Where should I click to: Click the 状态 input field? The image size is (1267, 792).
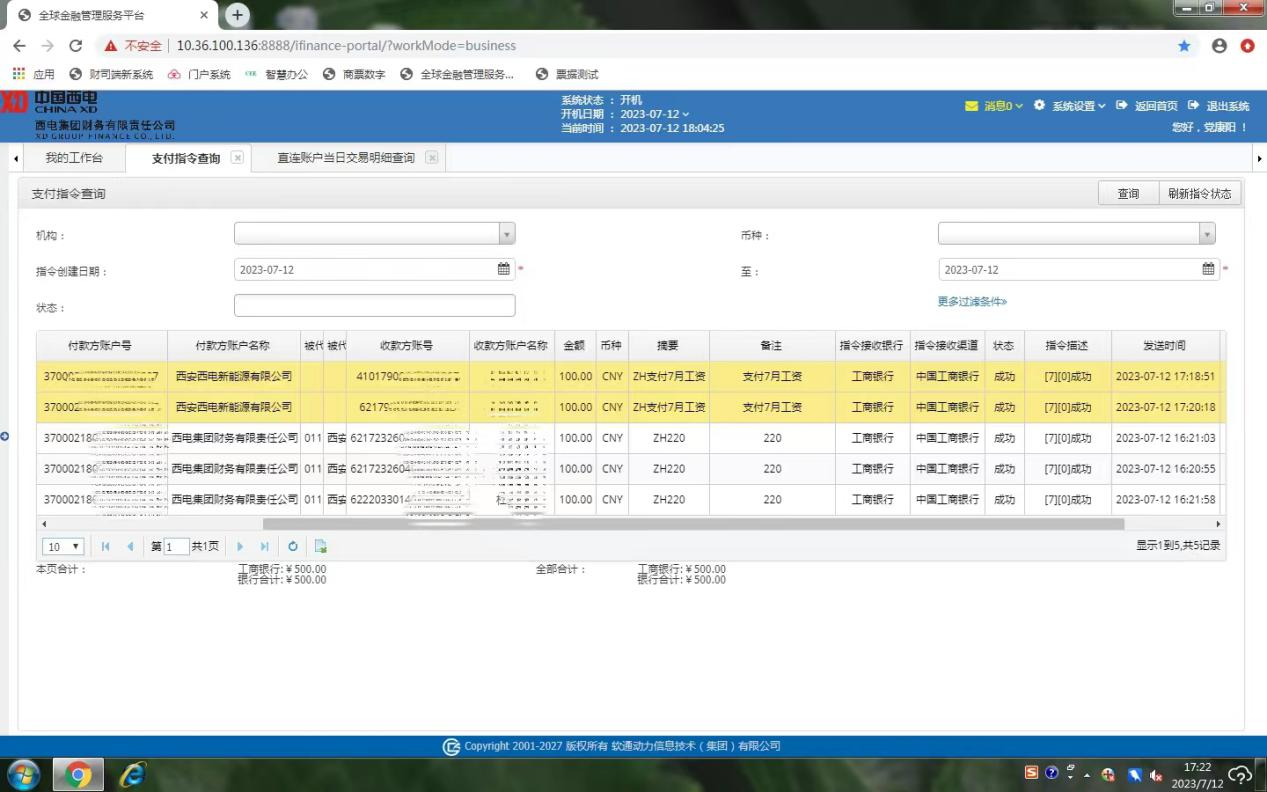pos(374,306)
